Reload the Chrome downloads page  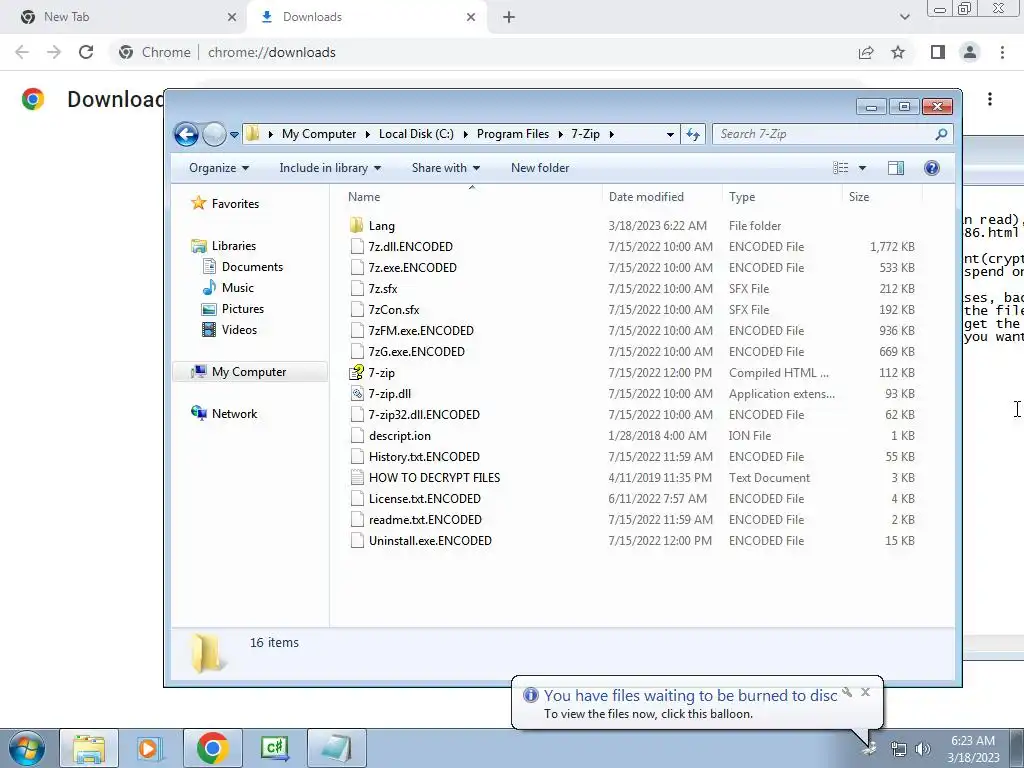coord(86,52)
